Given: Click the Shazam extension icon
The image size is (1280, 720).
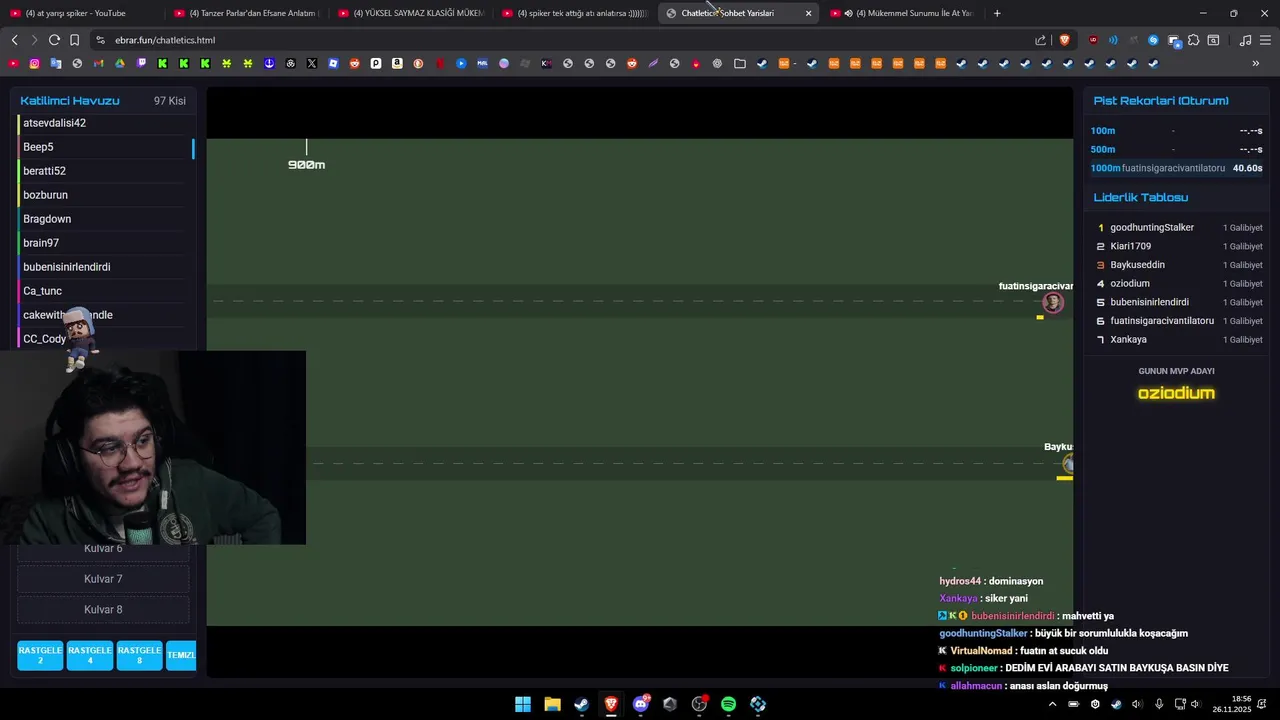Looking at the screenshot, I should [1153, 40].
